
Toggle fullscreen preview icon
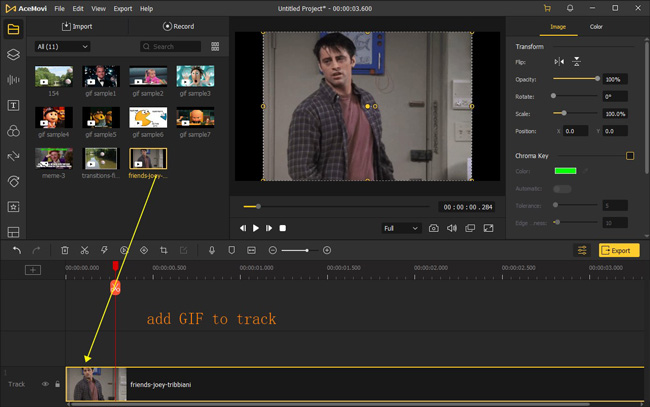pos(489,228)
